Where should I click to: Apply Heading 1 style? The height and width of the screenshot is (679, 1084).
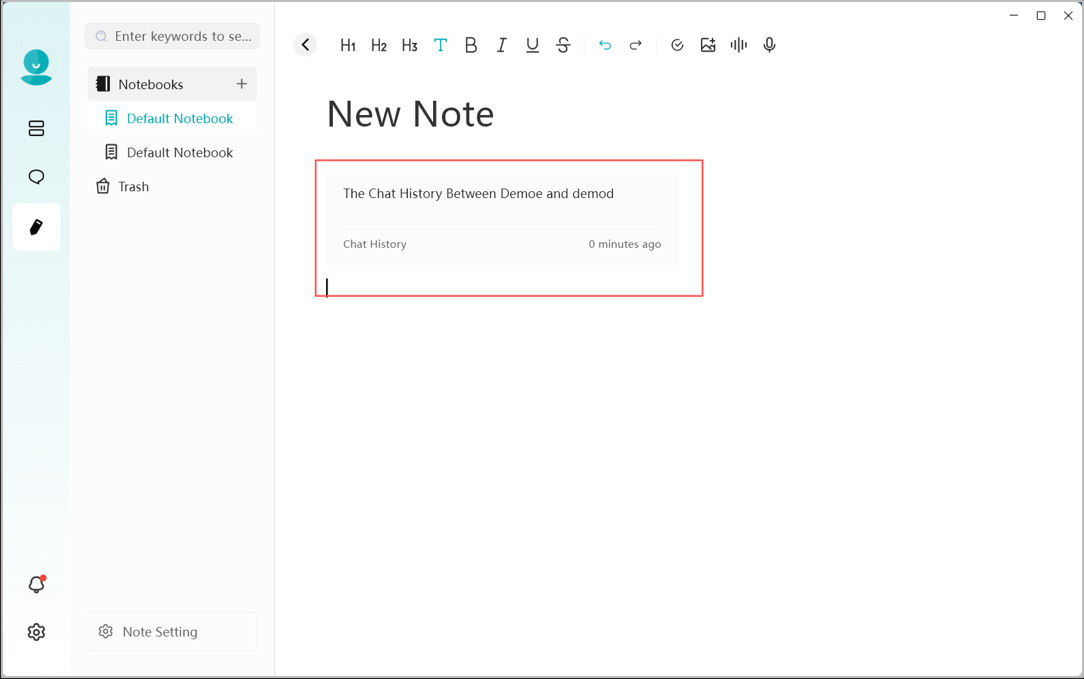pos(348,46)
